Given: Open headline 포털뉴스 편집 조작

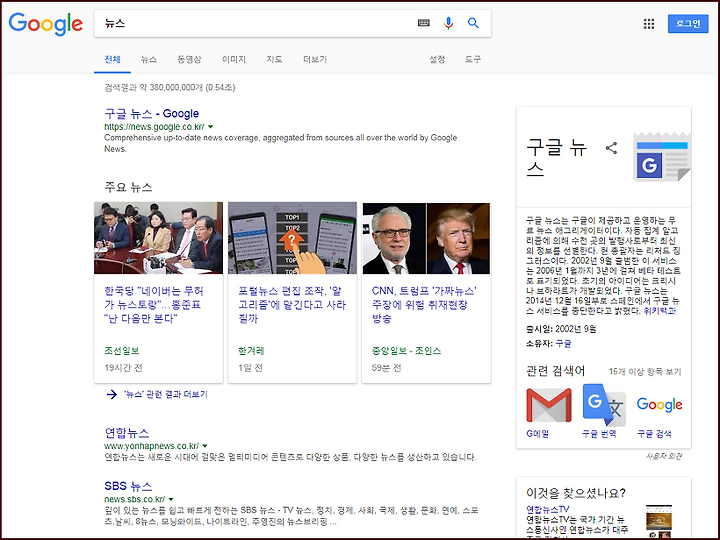Looking at the screenshot, I should [x=292, y=305].
